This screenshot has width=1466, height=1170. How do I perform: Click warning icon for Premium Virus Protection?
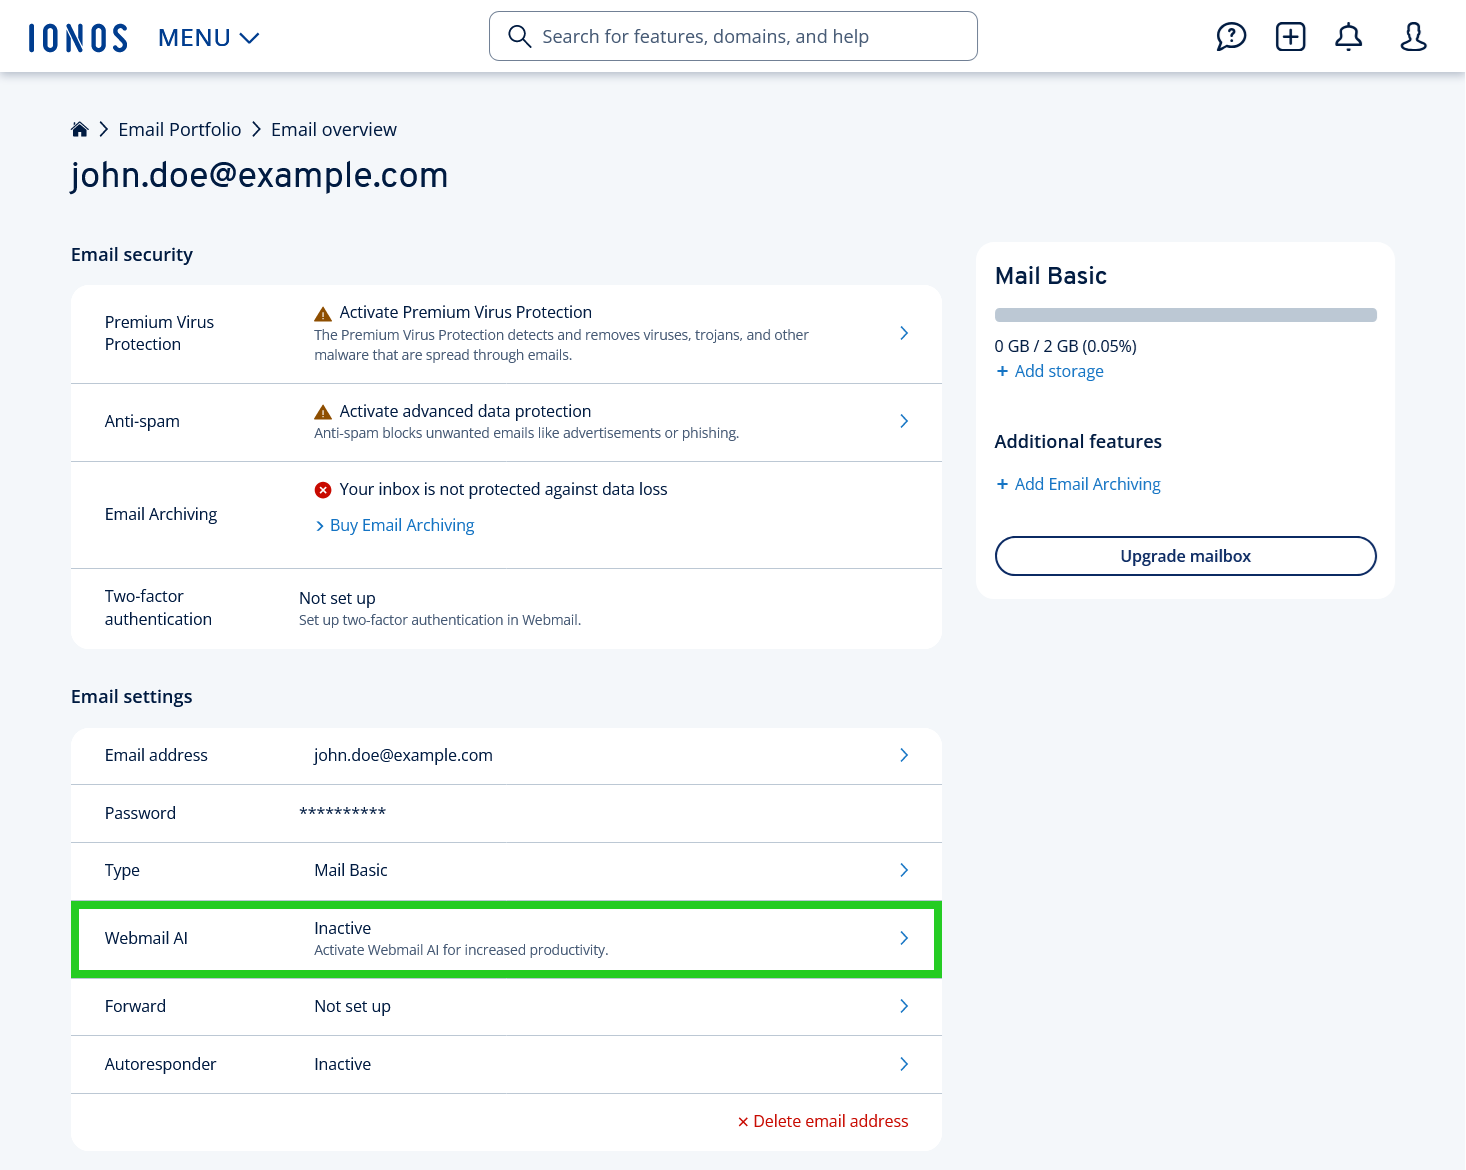click(x=323, y=313)
